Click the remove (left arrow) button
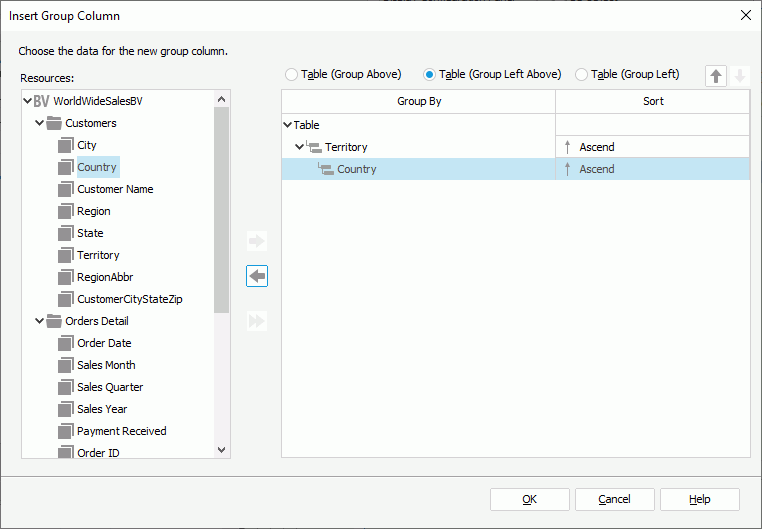Viewport: 762px width, 529px height. point(257,277)
